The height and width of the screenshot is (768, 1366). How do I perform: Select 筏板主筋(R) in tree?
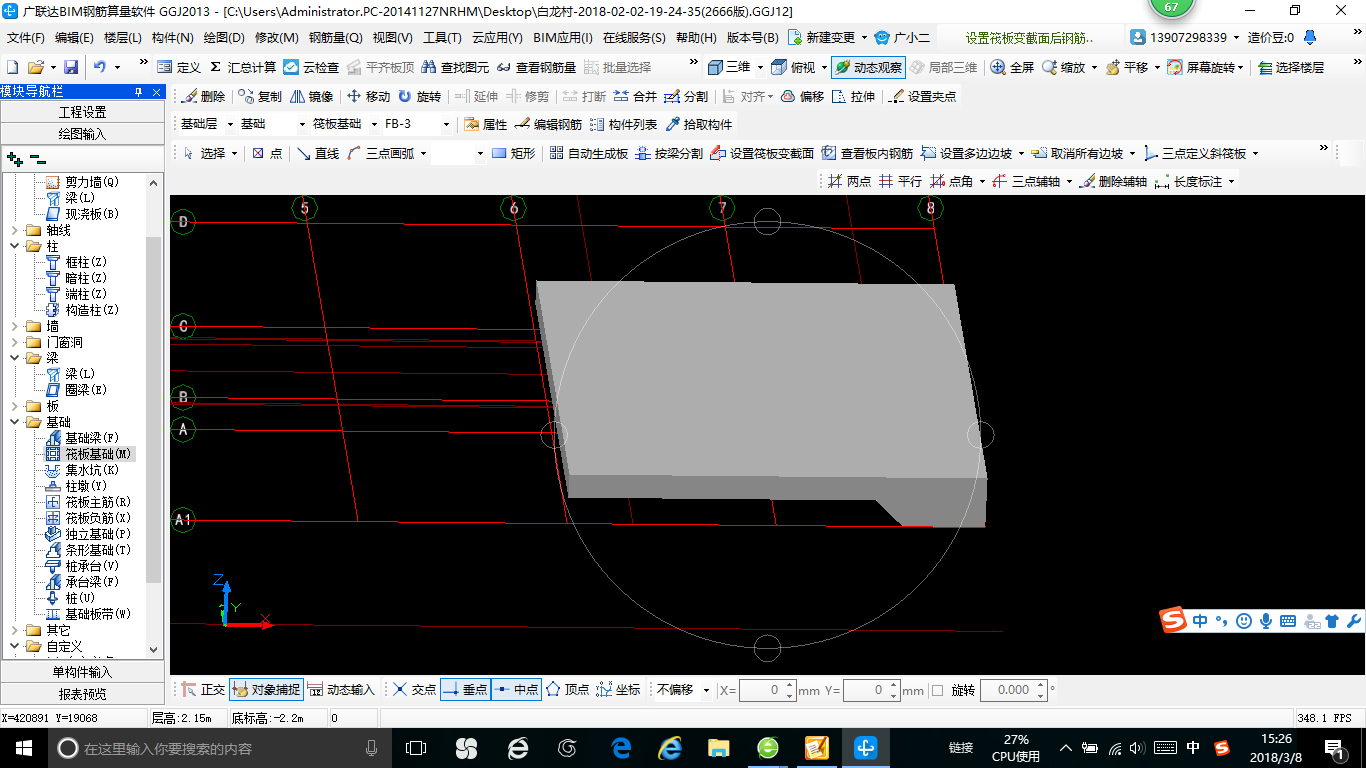[98, 502]
